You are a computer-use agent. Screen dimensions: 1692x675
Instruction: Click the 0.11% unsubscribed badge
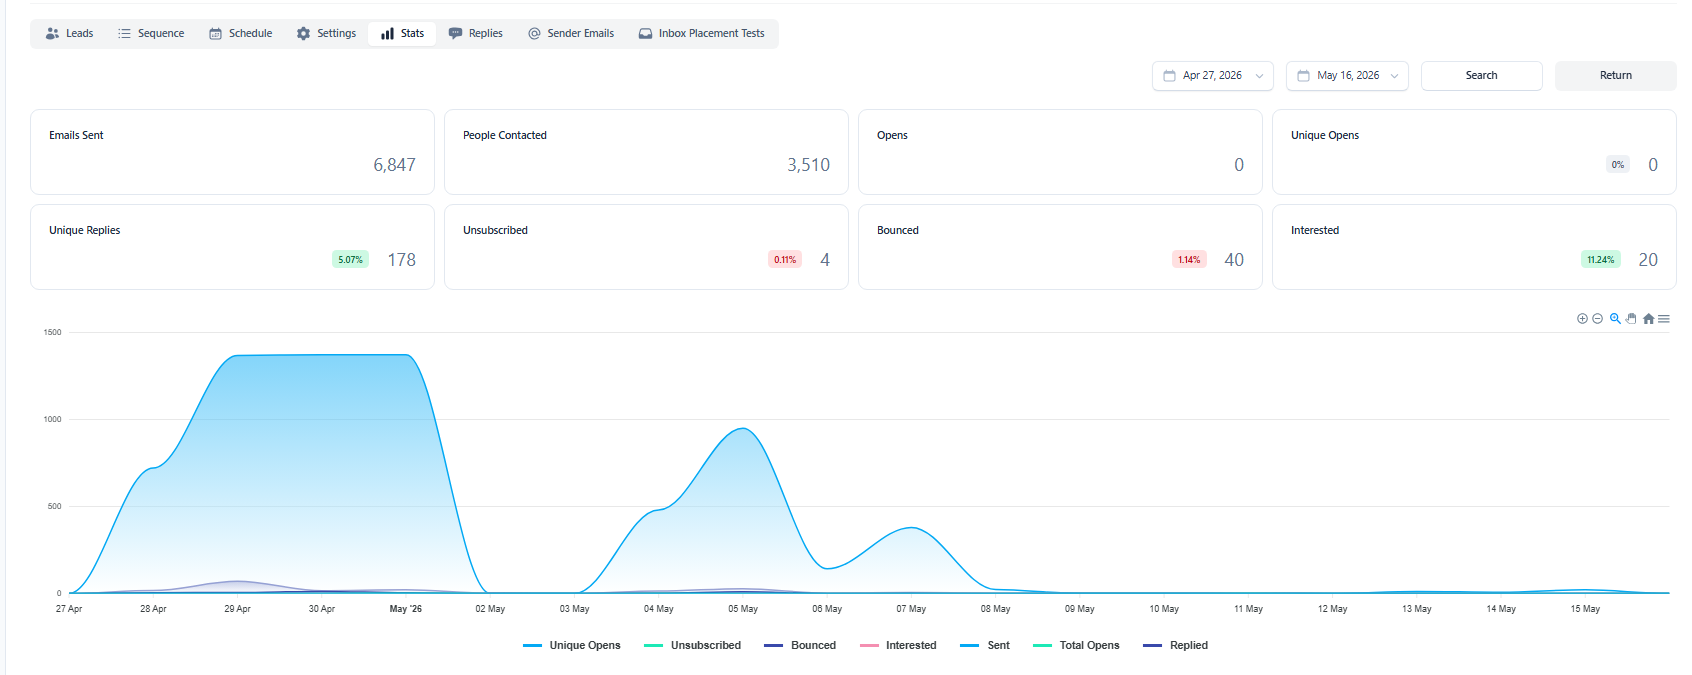click(785, 260)
